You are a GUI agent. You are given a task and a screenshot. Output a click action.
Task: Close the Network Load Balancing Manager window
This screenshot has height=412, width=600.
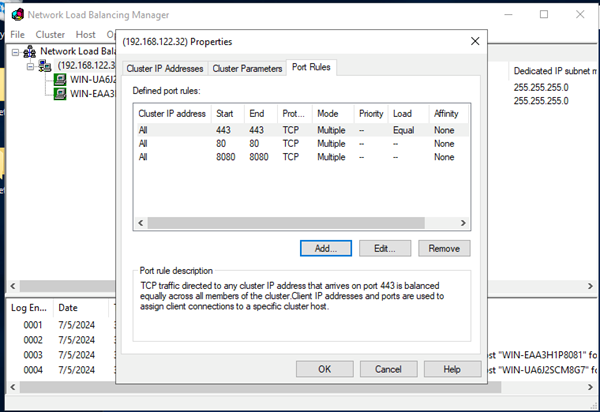coord(580,15)
